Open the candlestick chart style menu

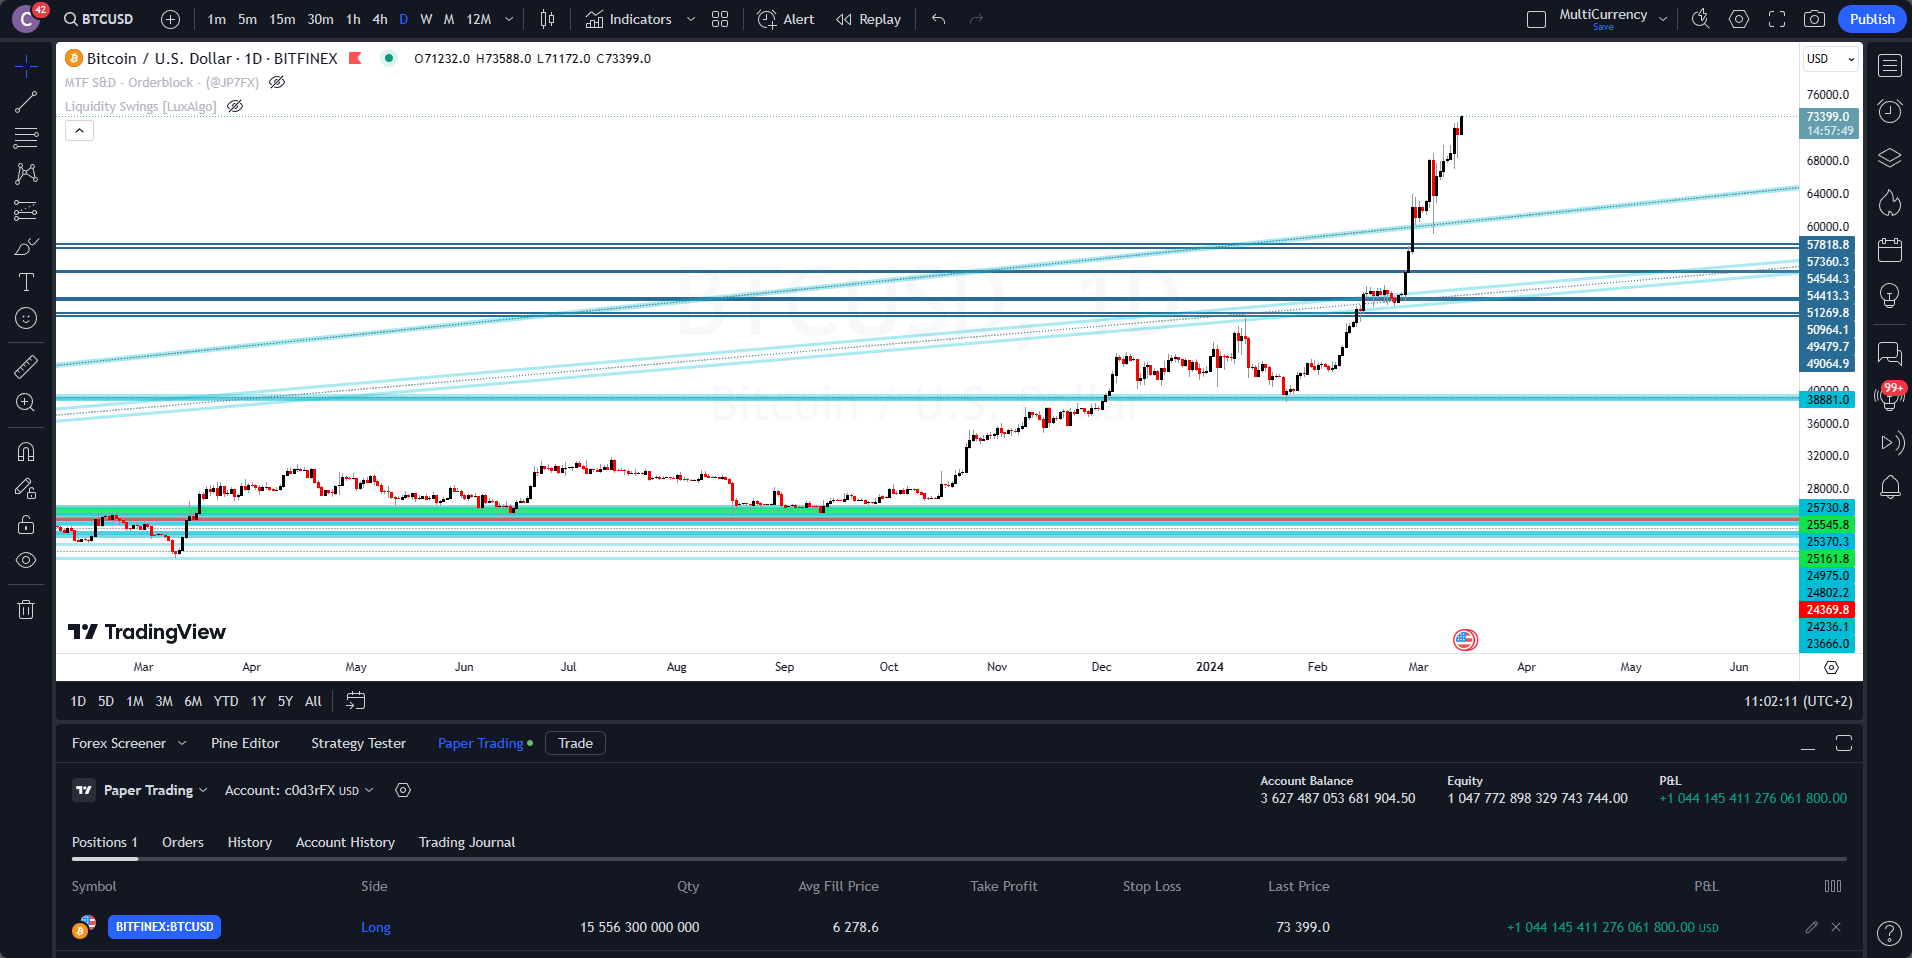click(547, 19)
